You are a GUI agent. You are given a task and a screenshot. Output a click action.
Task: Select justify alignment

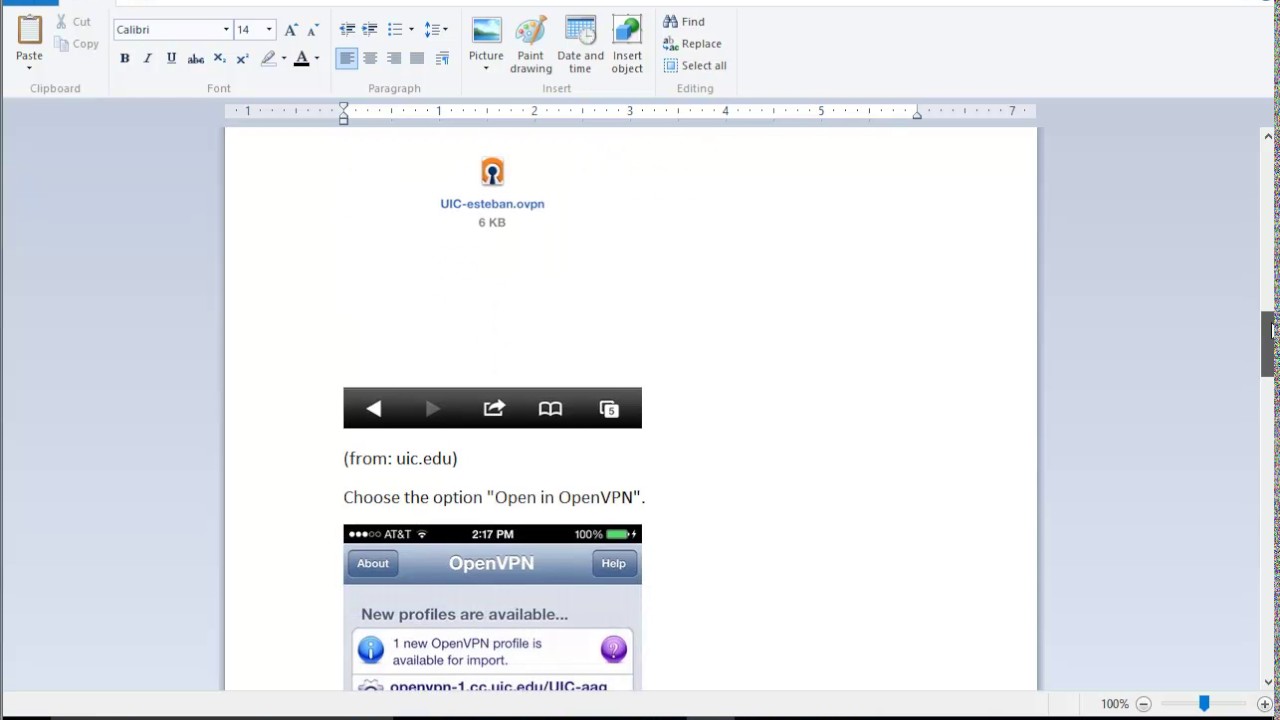click(417, 59)
